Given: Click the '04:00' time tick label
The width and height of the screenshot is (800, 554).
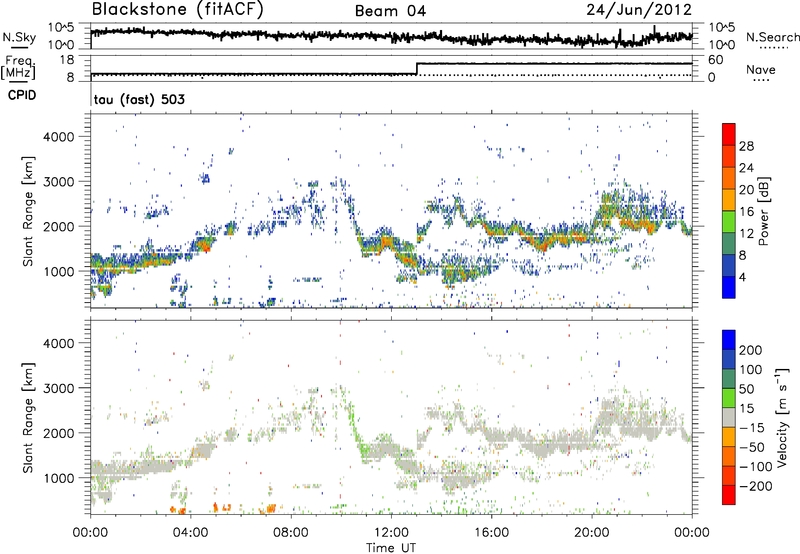Looking at the screenshot, I should pos(190,533).
